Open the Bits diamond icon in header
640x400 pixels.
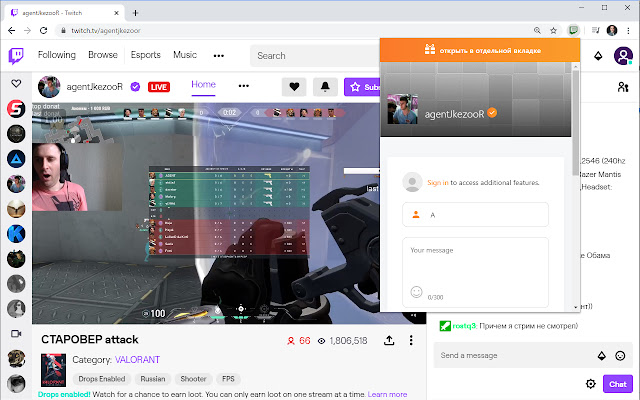(598, 56)
